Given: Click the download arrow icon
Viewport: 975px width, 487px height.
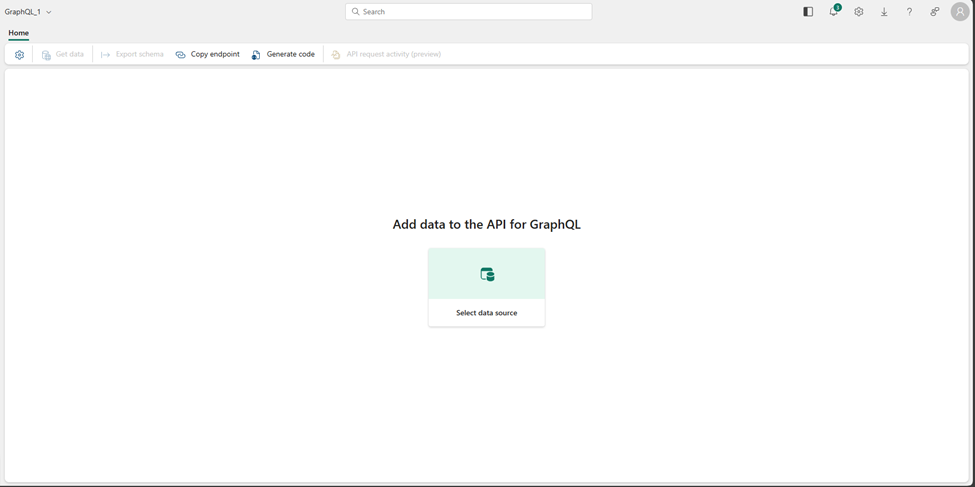Looking at the screenshot, I should pos(884,12).
